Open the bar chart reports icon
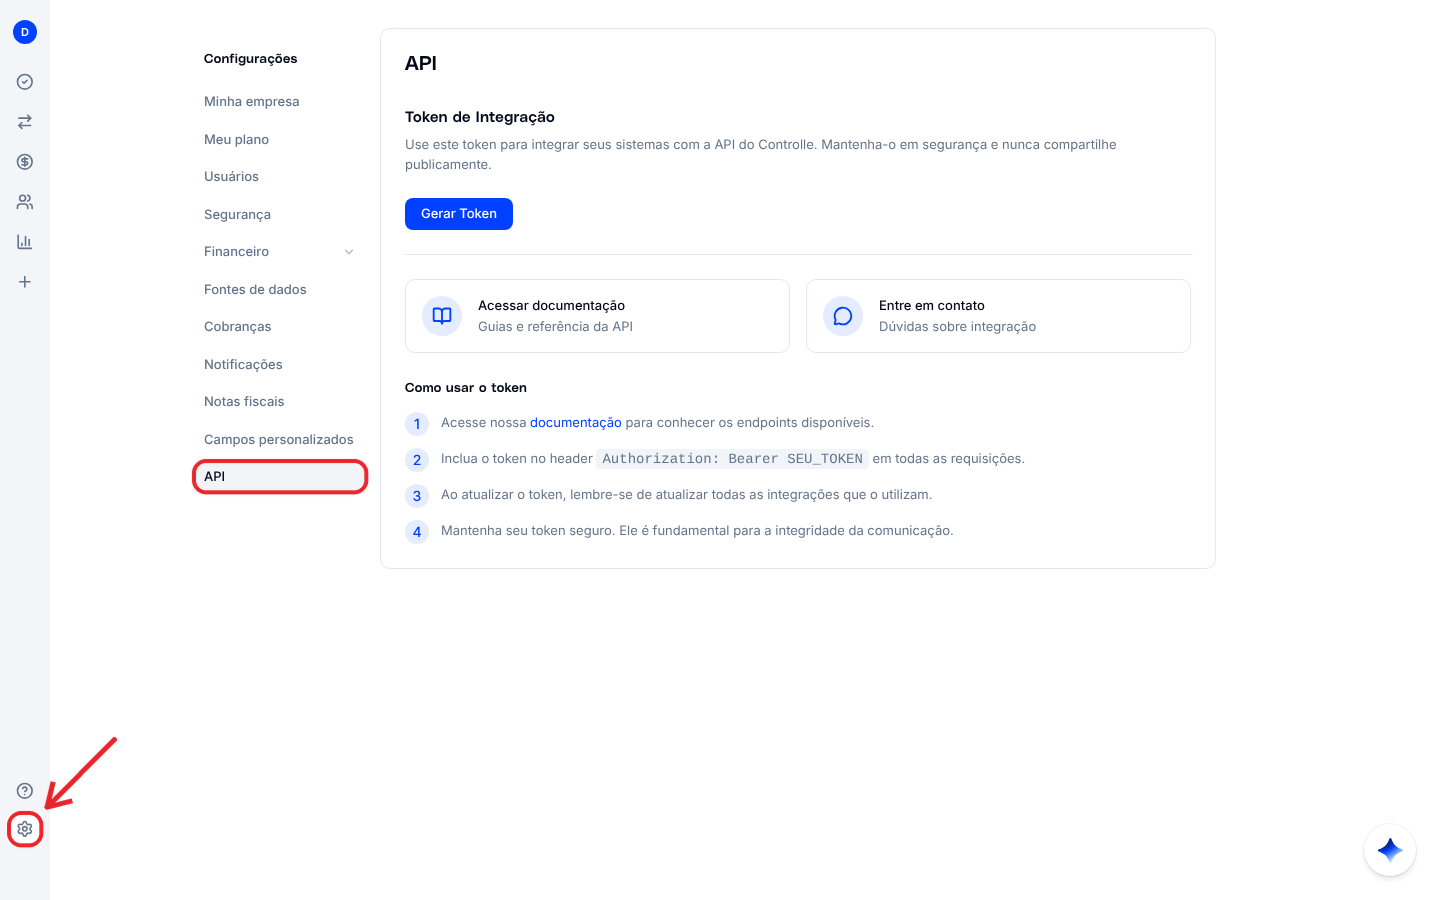The height and width of the screenshot is (900, 1440). click(x=25, y=242)
